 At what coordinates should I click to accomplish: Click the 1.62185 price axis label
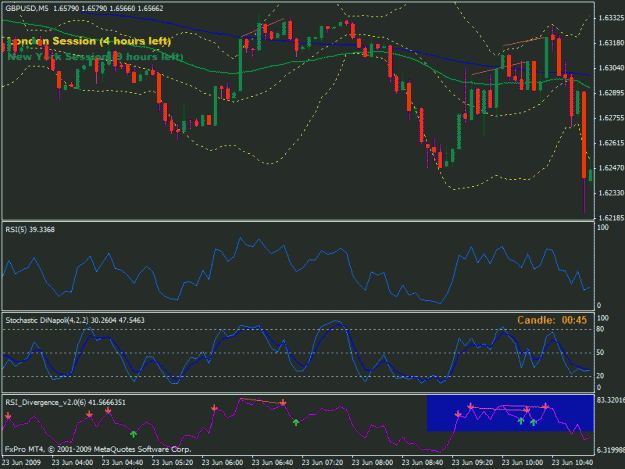tap(611, 218)
